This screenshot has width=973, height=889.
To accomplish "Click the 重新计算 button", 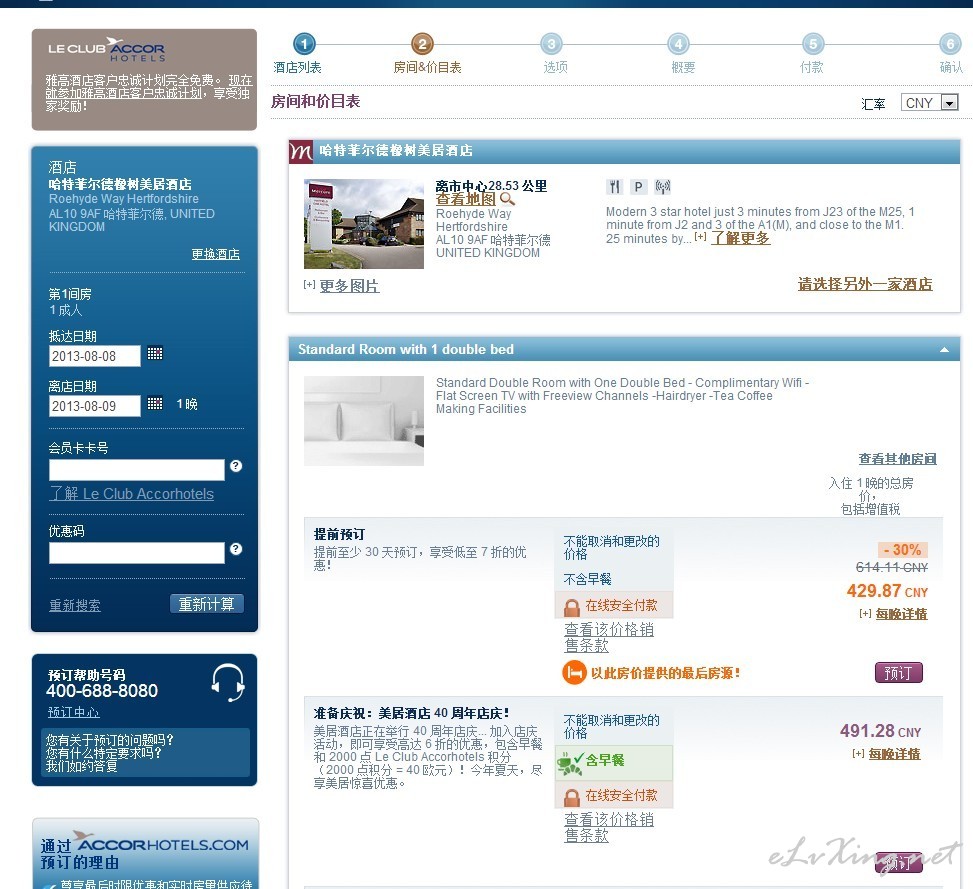I will 207,604.
